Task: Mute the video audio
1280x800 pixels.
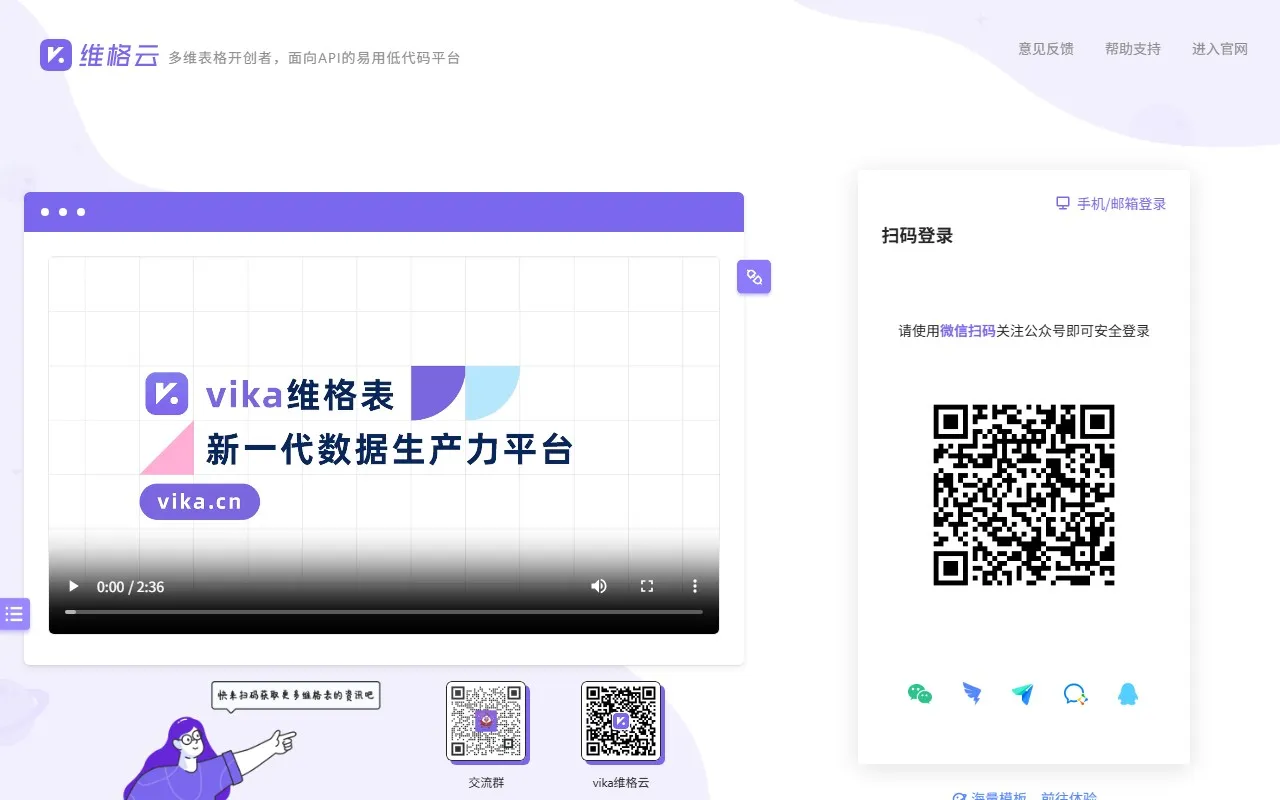Action: [x=598, y=586]
